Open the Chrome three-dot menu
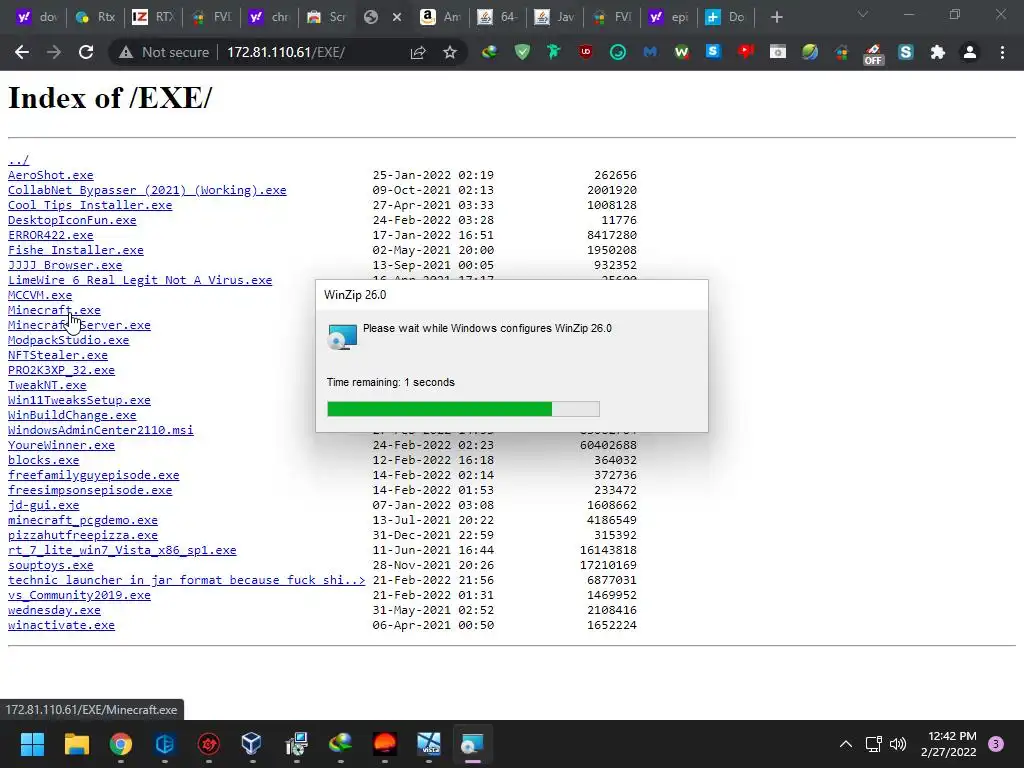The image size is (1024, 768). 1002,52
